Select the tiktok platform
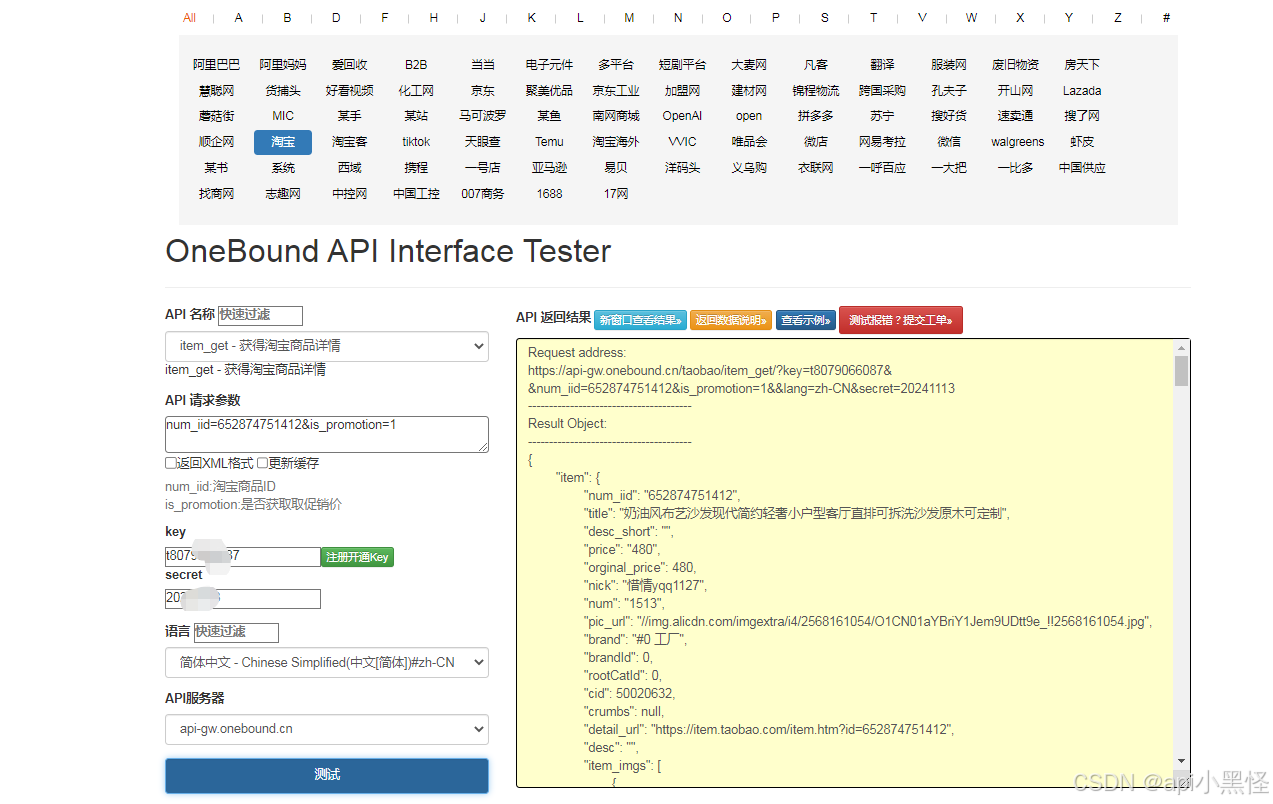The height and width of the screenshot is (804, 1273). pyautogui.click(x=416, y=142)
